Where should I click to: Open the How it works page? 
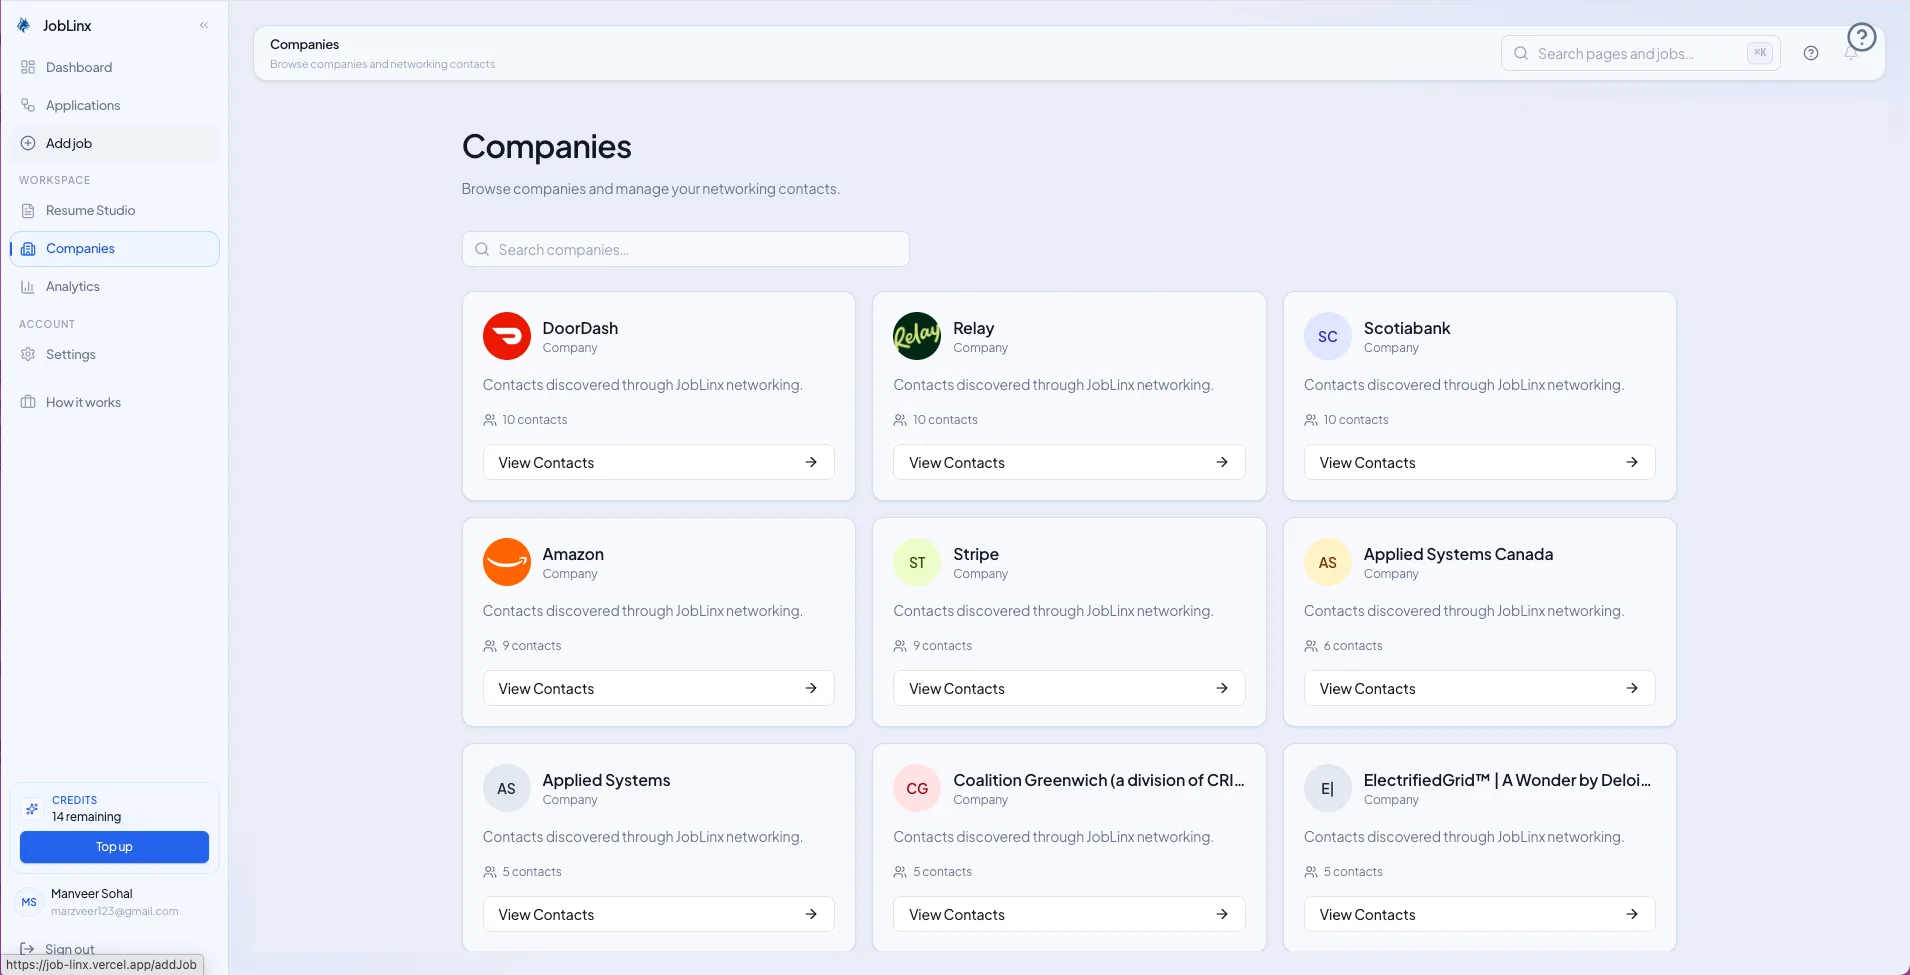coord(114,402)
